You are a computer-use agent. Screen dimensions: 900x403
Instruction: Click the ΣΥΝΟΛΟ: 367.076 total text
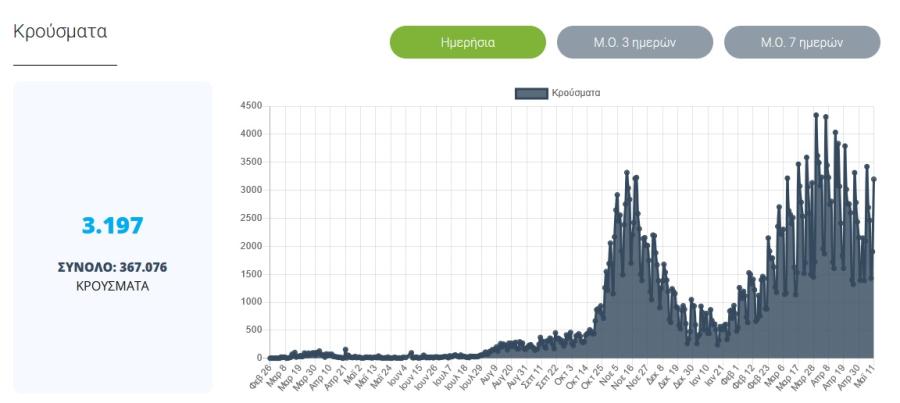[112, 268]
